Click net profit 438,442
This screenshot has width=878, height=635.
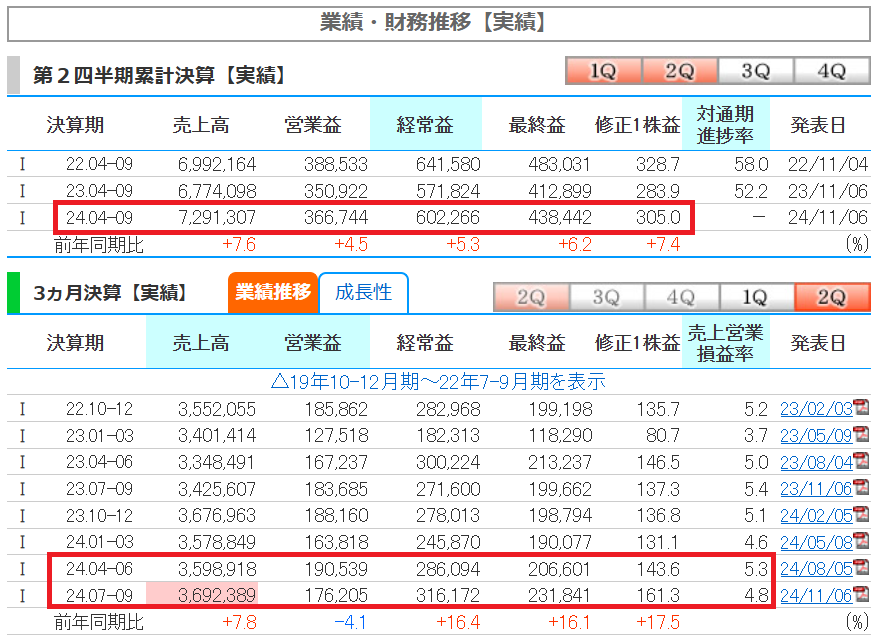click(x=559, y=218)
